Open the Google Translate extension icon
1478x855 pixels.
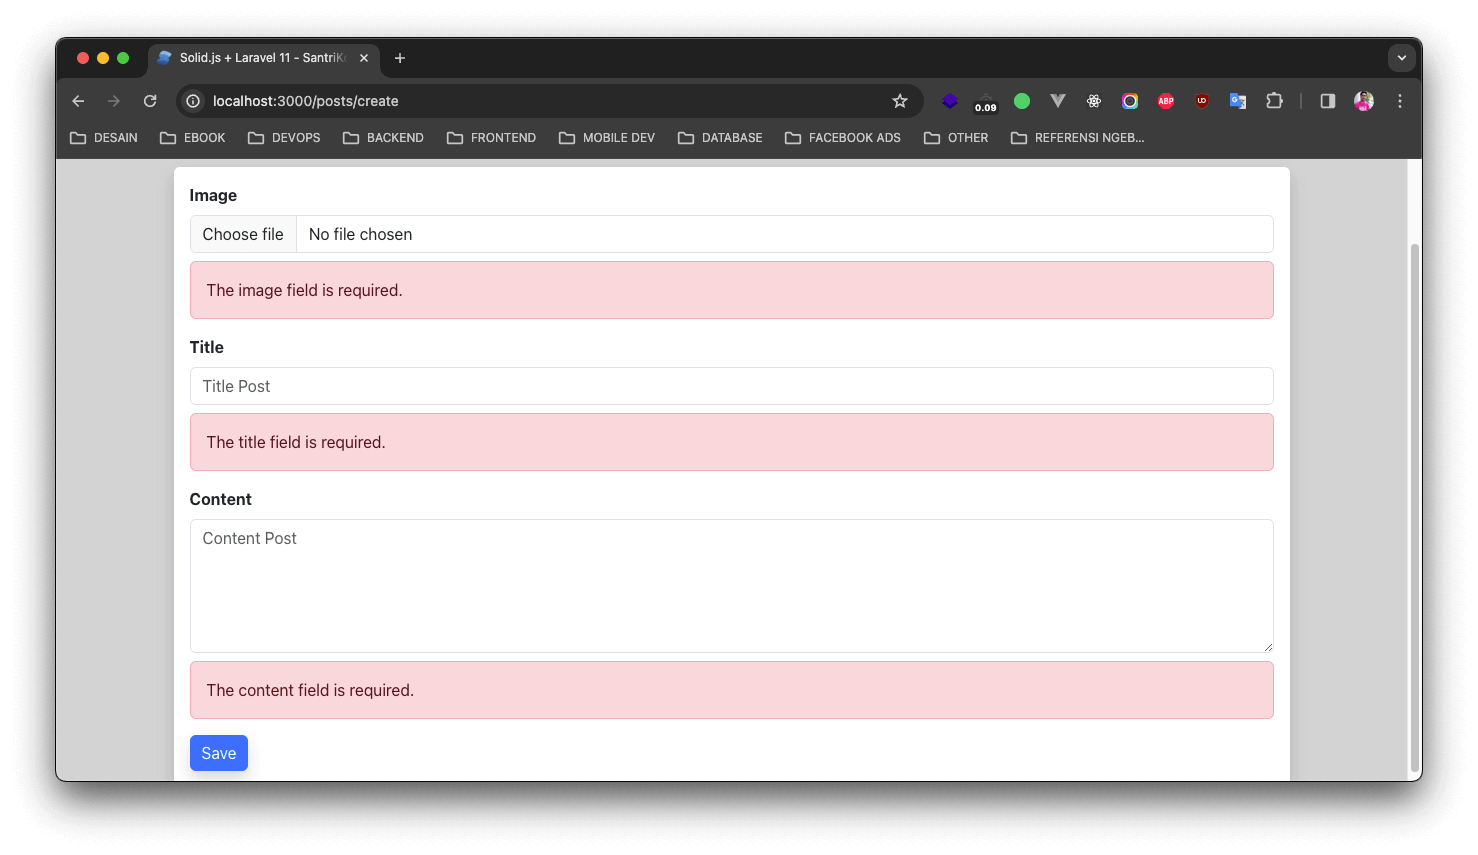coord(1238,101)
